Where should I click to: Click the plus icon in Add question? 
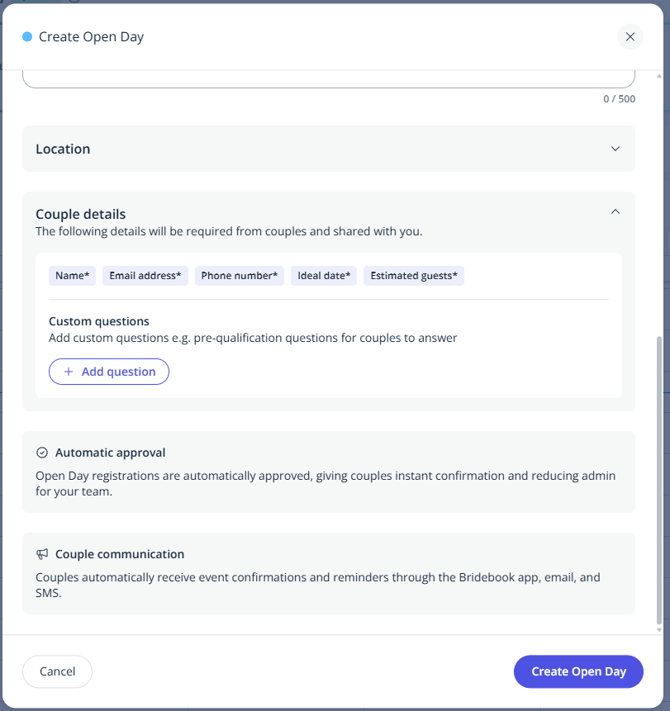(68, 372)
